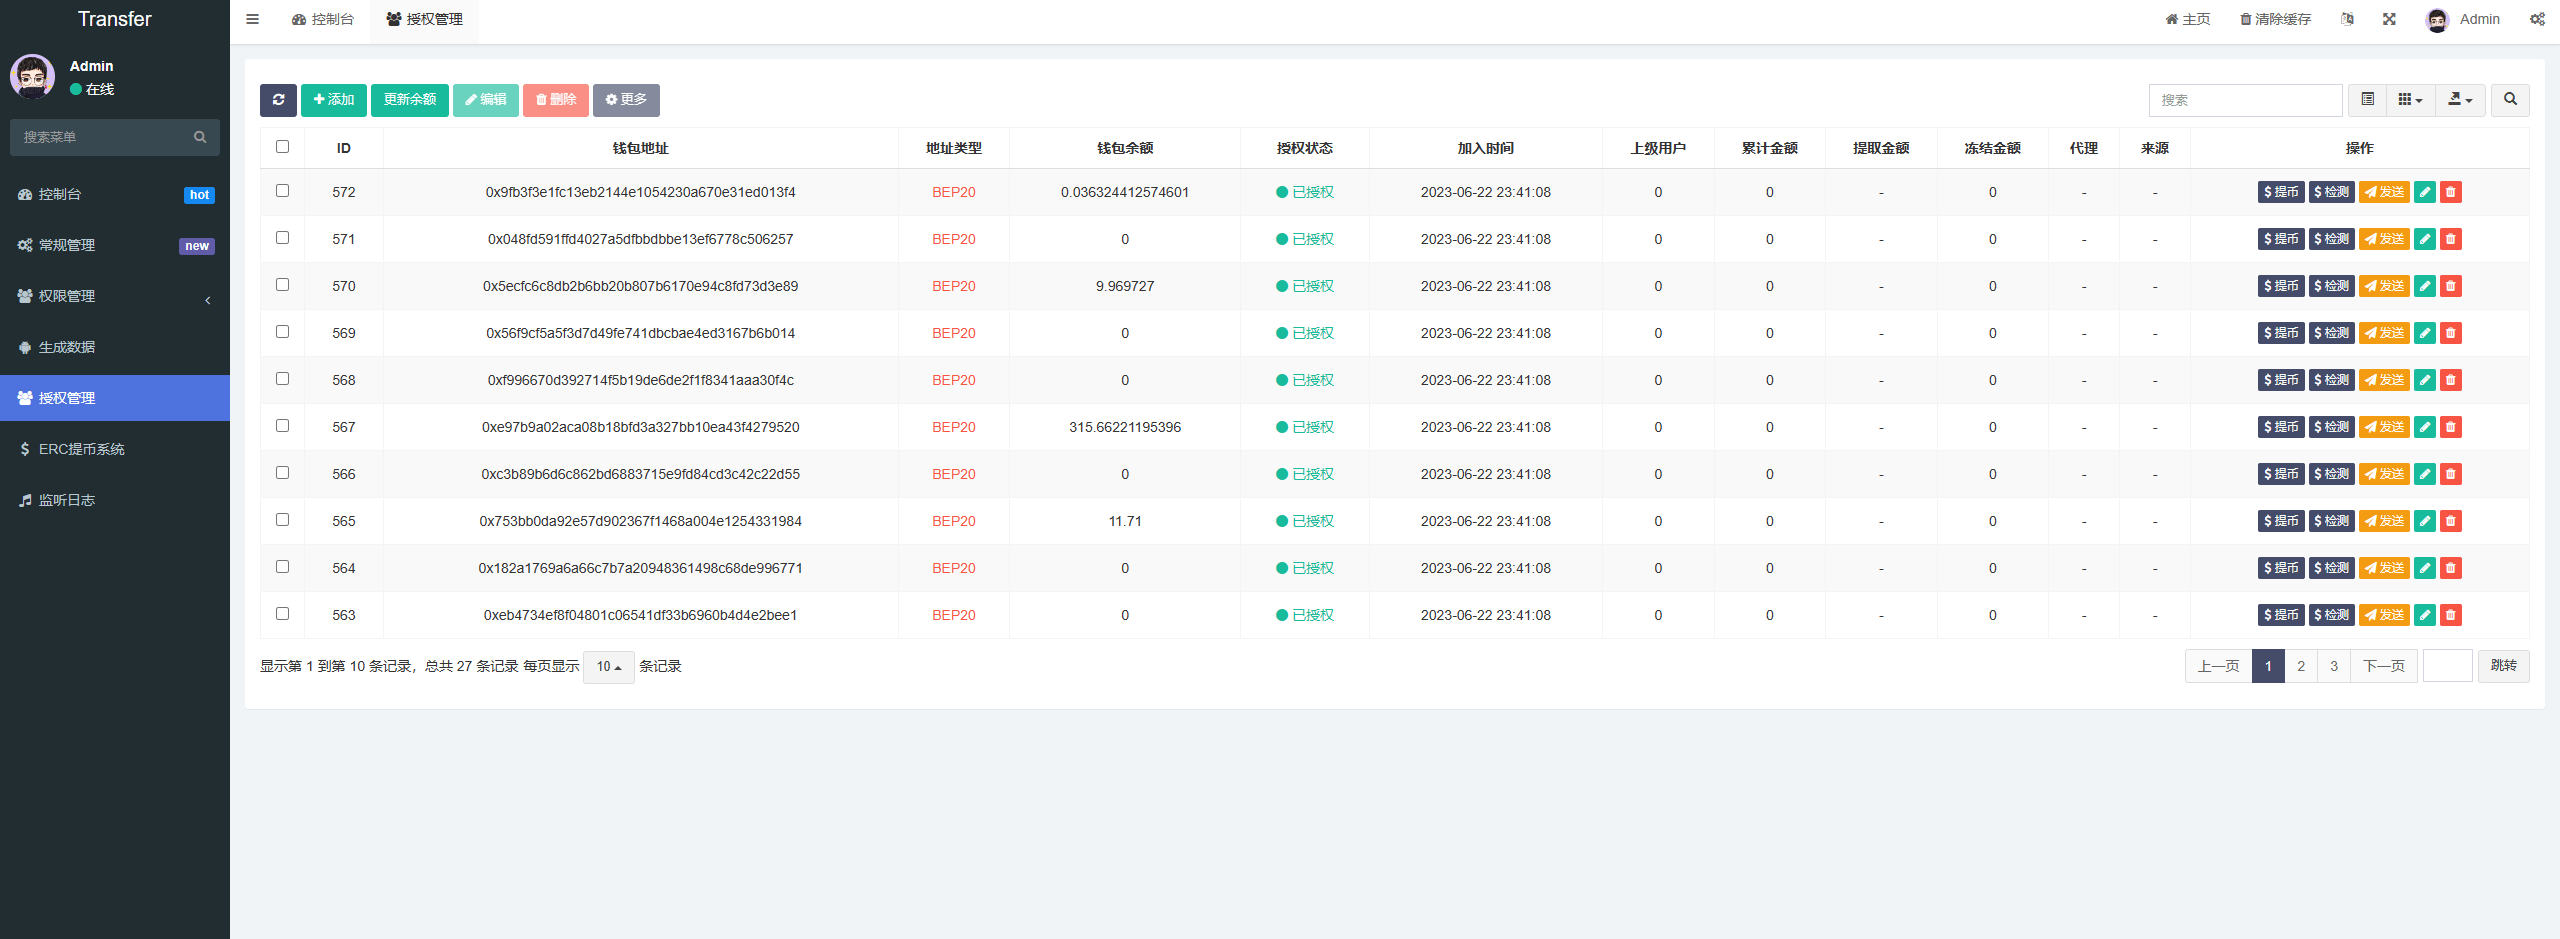Click green edit pencil icon for row 572
Screen dimensions: 2560x939
(2424, 192)
